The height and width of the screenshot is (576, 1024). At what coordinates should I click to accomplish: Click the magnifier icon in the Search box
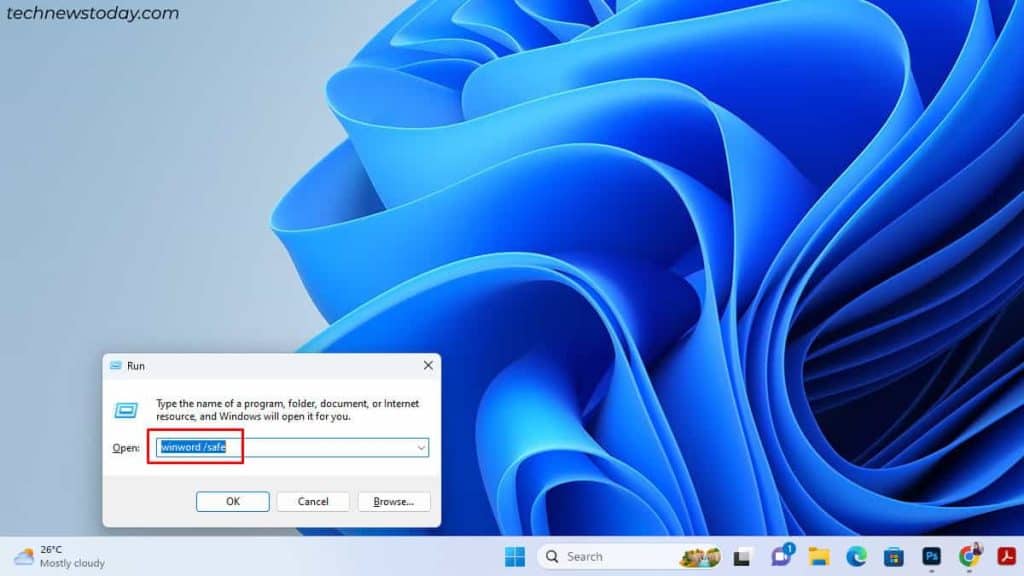551,556
